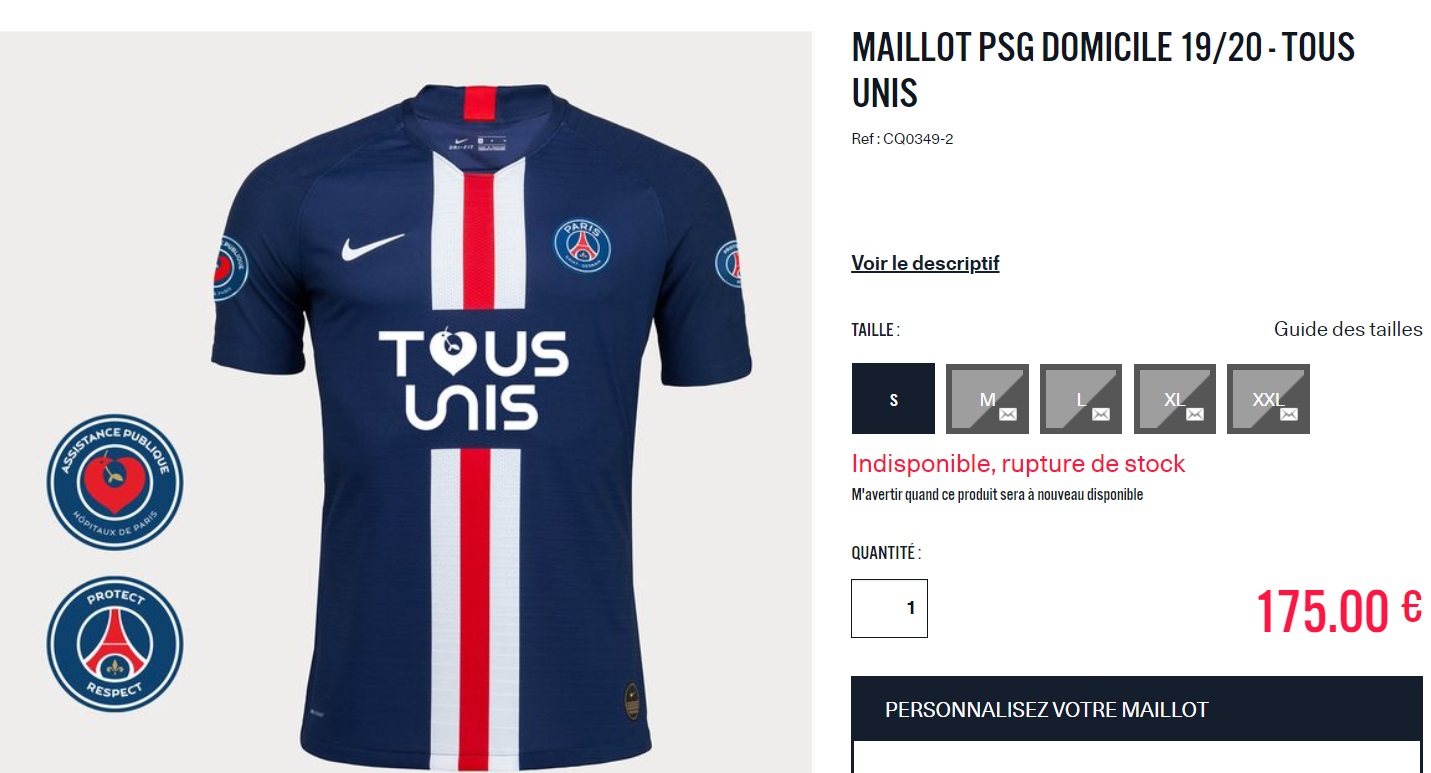Click the main jersey product image
Screen dimensions: 1431x773
[x=480, y=560]
